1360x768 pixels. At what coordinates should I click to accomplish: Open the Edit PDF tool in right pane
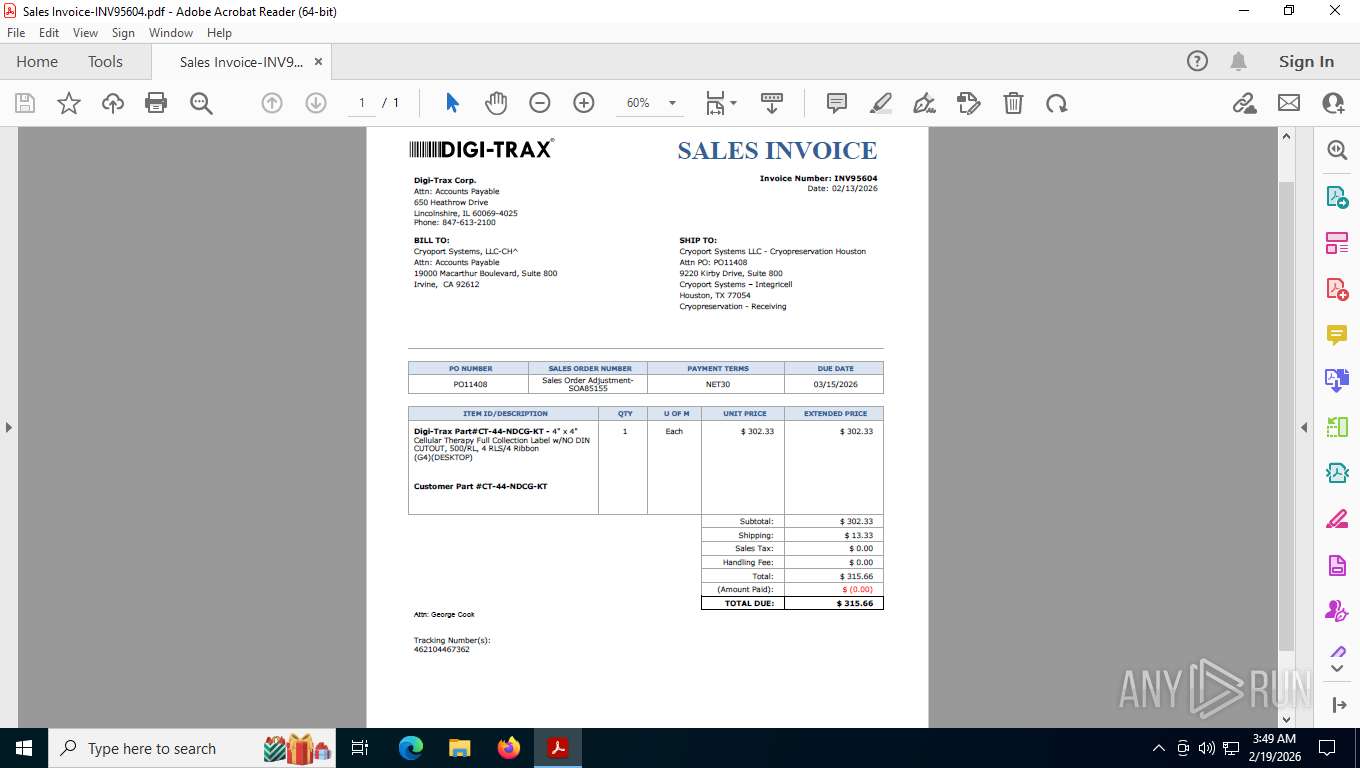(x=1337, y=243)
